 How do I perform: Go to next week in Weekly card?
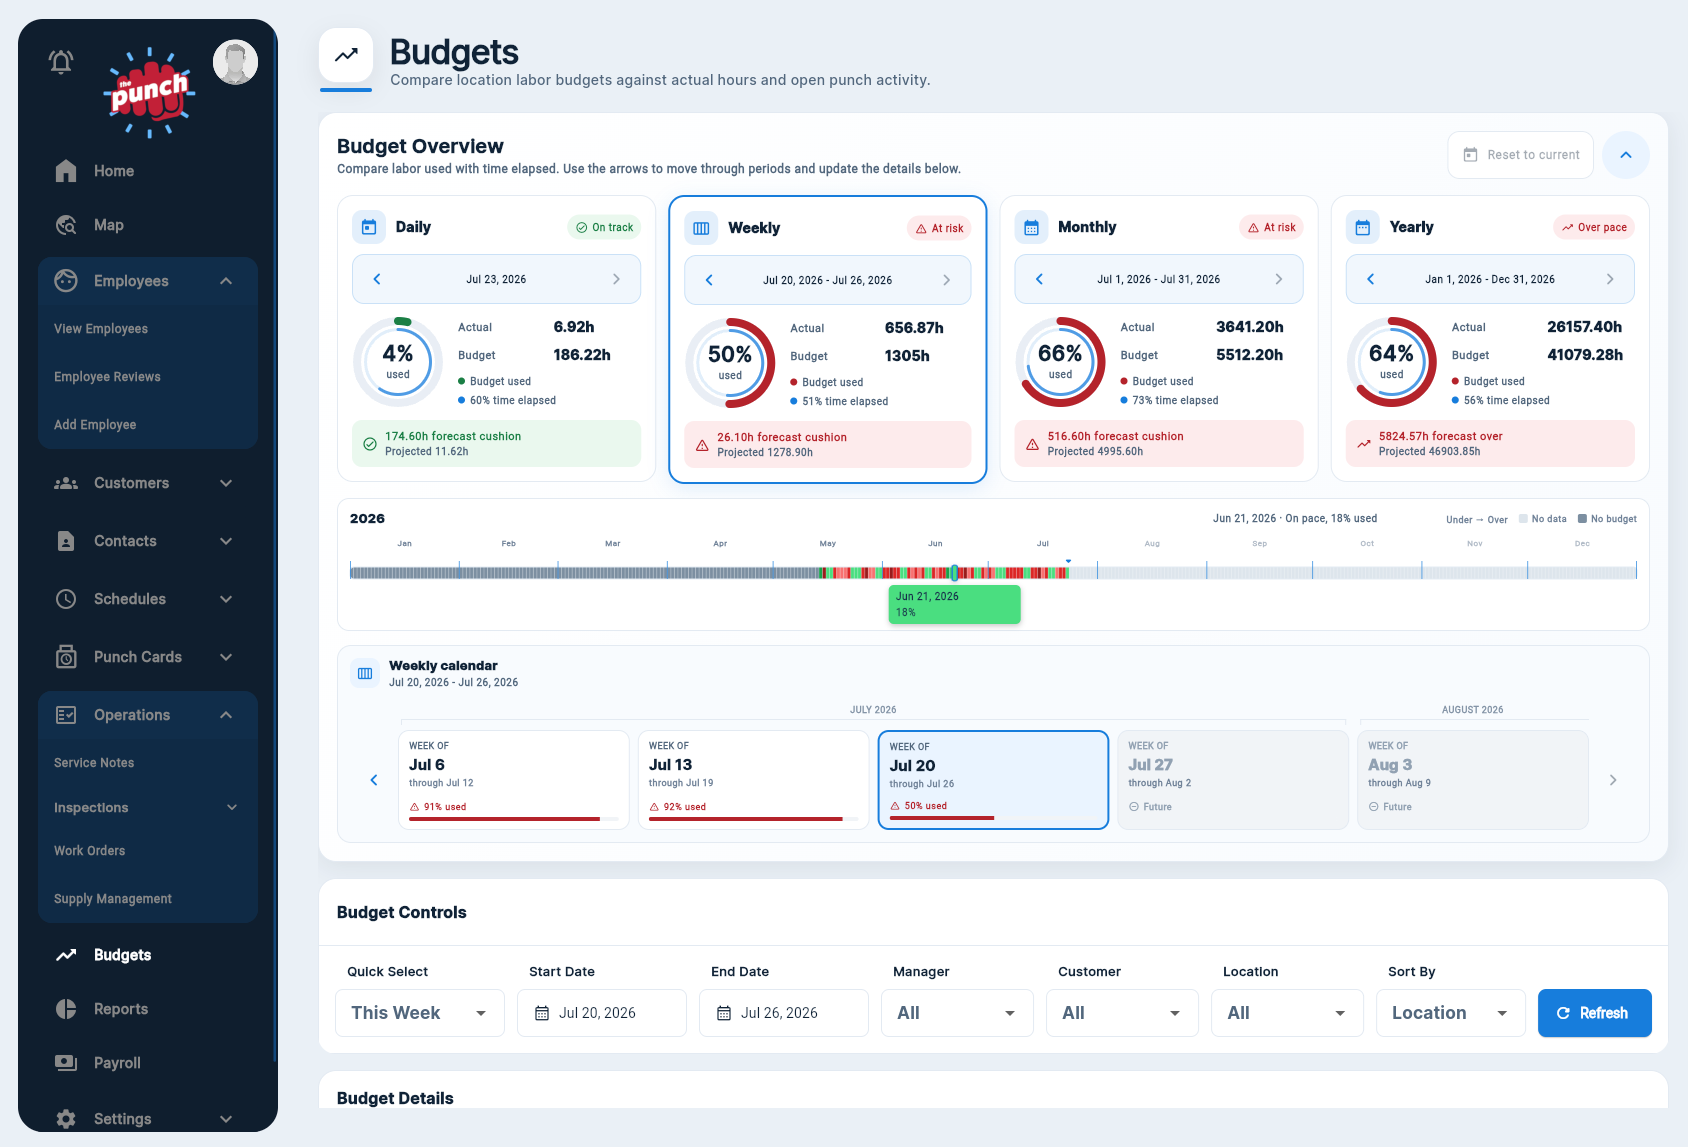point(946,280)
